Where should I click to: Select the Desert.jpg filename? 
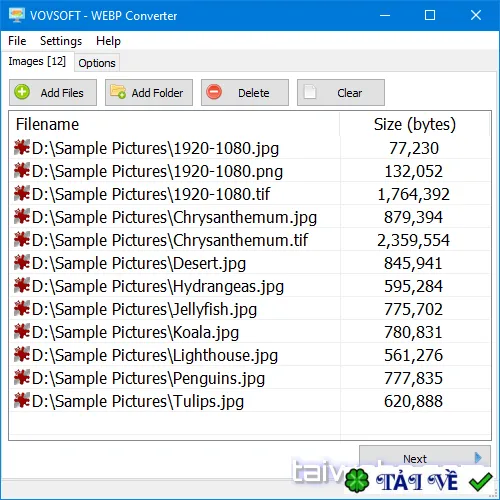(x=139, y=263)
